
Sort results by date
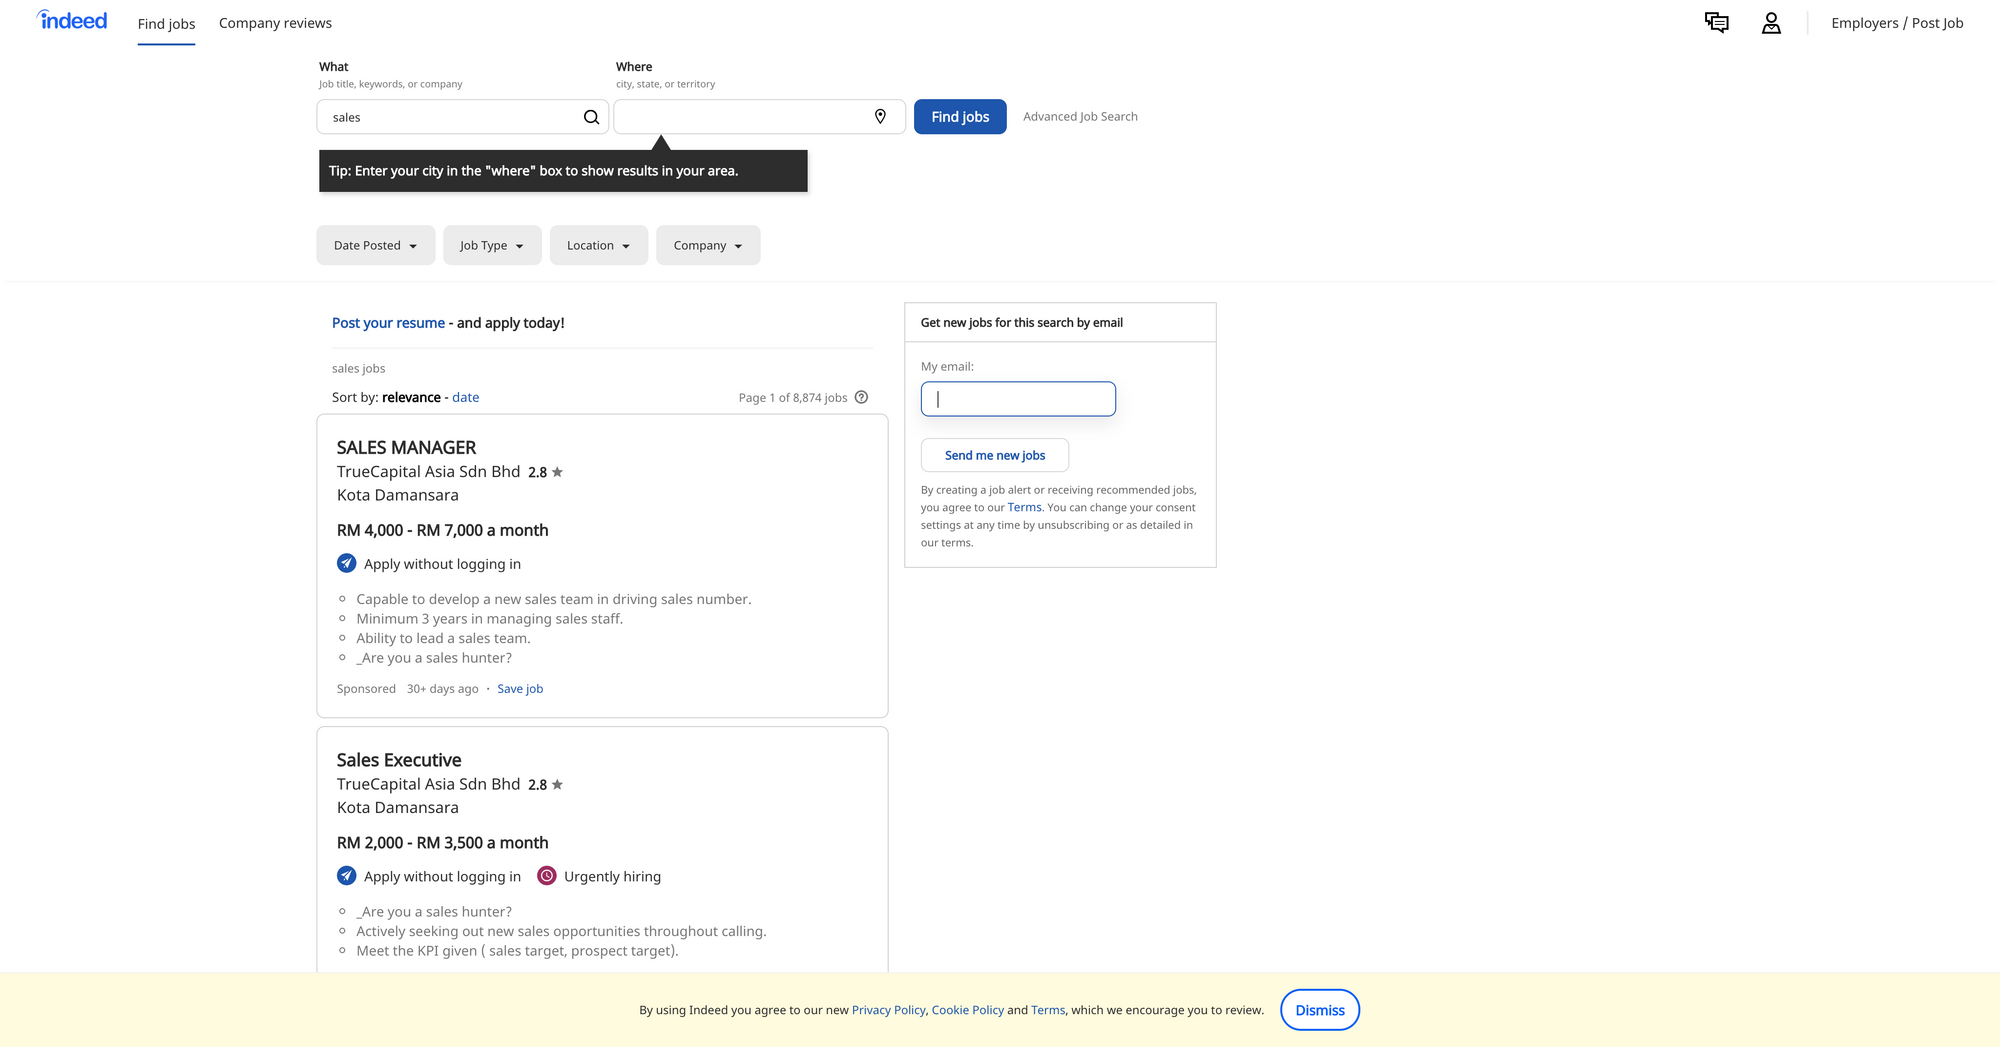click(466, 397)
